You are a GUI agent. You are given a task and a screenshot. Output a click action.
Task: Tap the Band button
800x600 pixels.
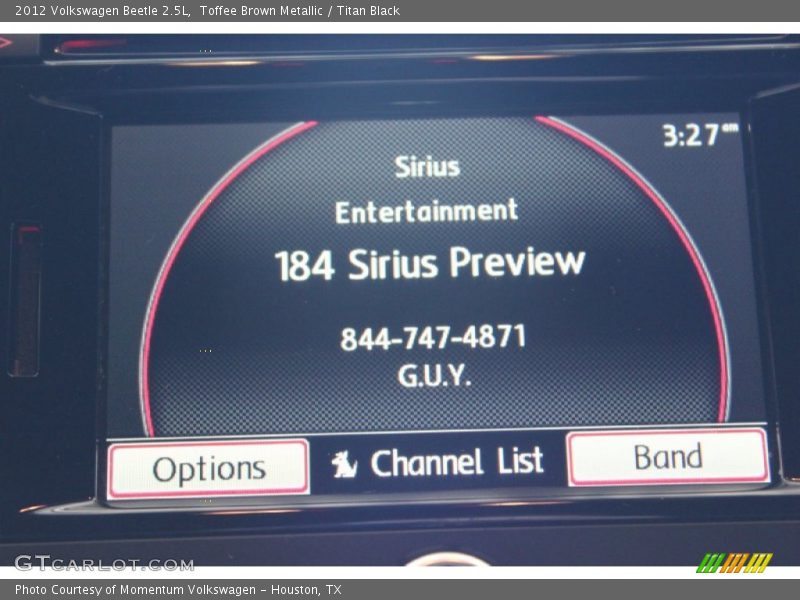coord(667,457)
